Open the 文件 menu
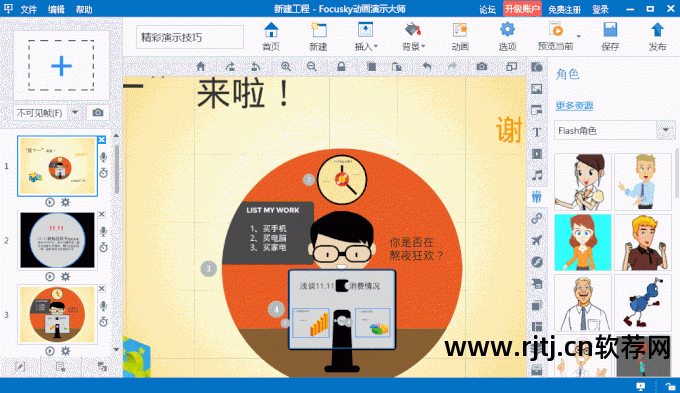The height and width of the screenshot is (393, 680). 28,9
